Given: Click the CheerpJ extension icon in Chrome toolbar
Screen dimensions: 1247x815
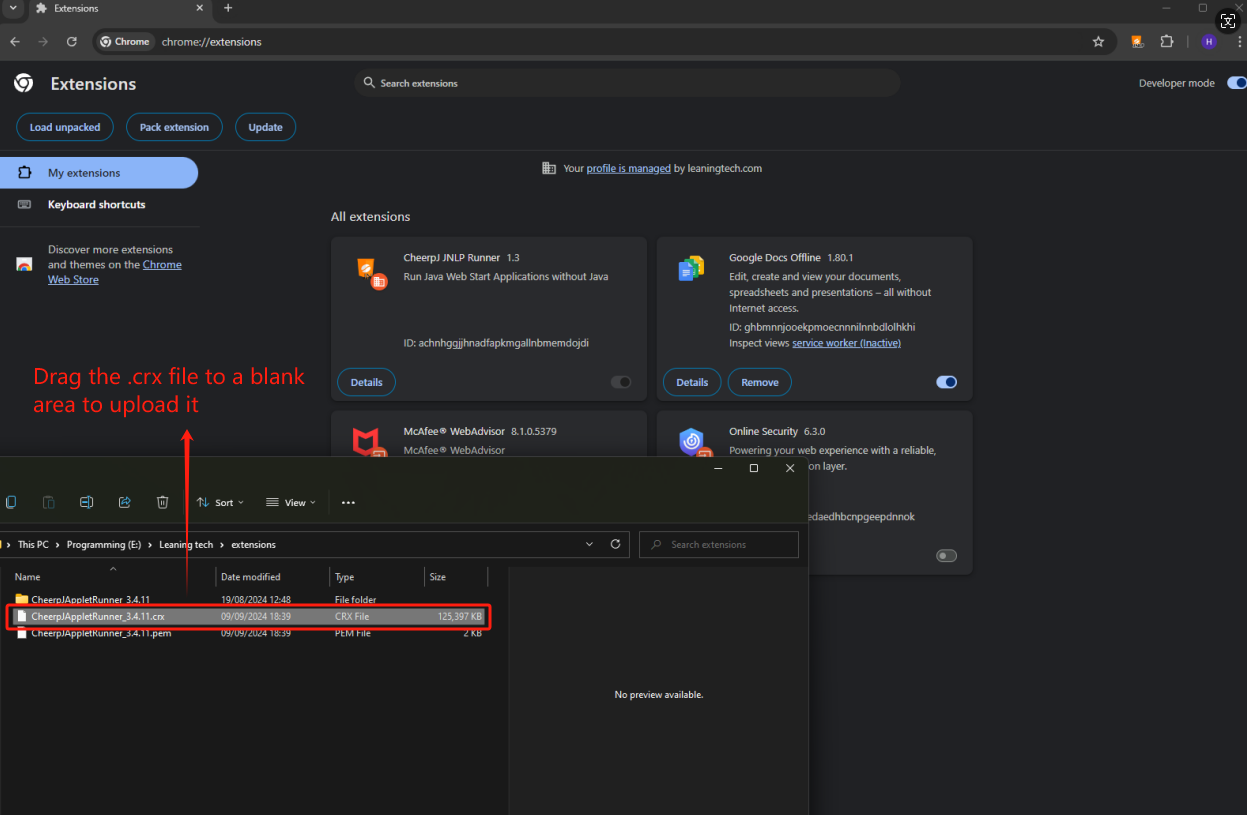Looking at the screenshot, I should click(1137, 42).
